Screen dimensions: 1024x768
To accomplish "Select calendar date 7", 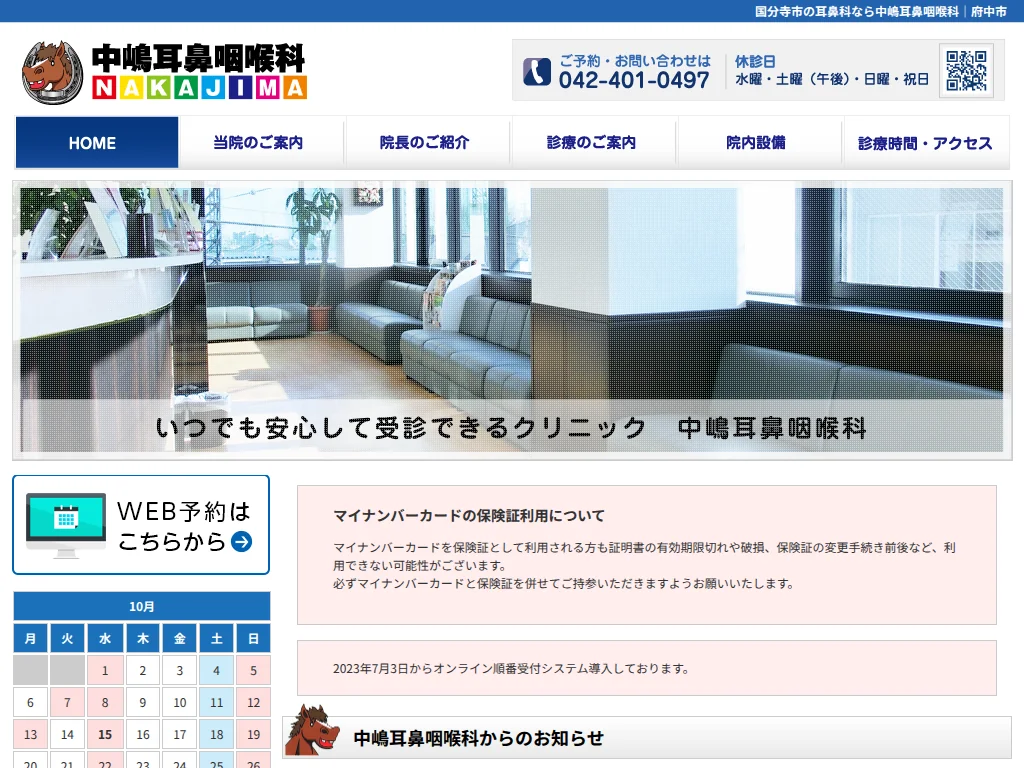I will pos(67,703).
